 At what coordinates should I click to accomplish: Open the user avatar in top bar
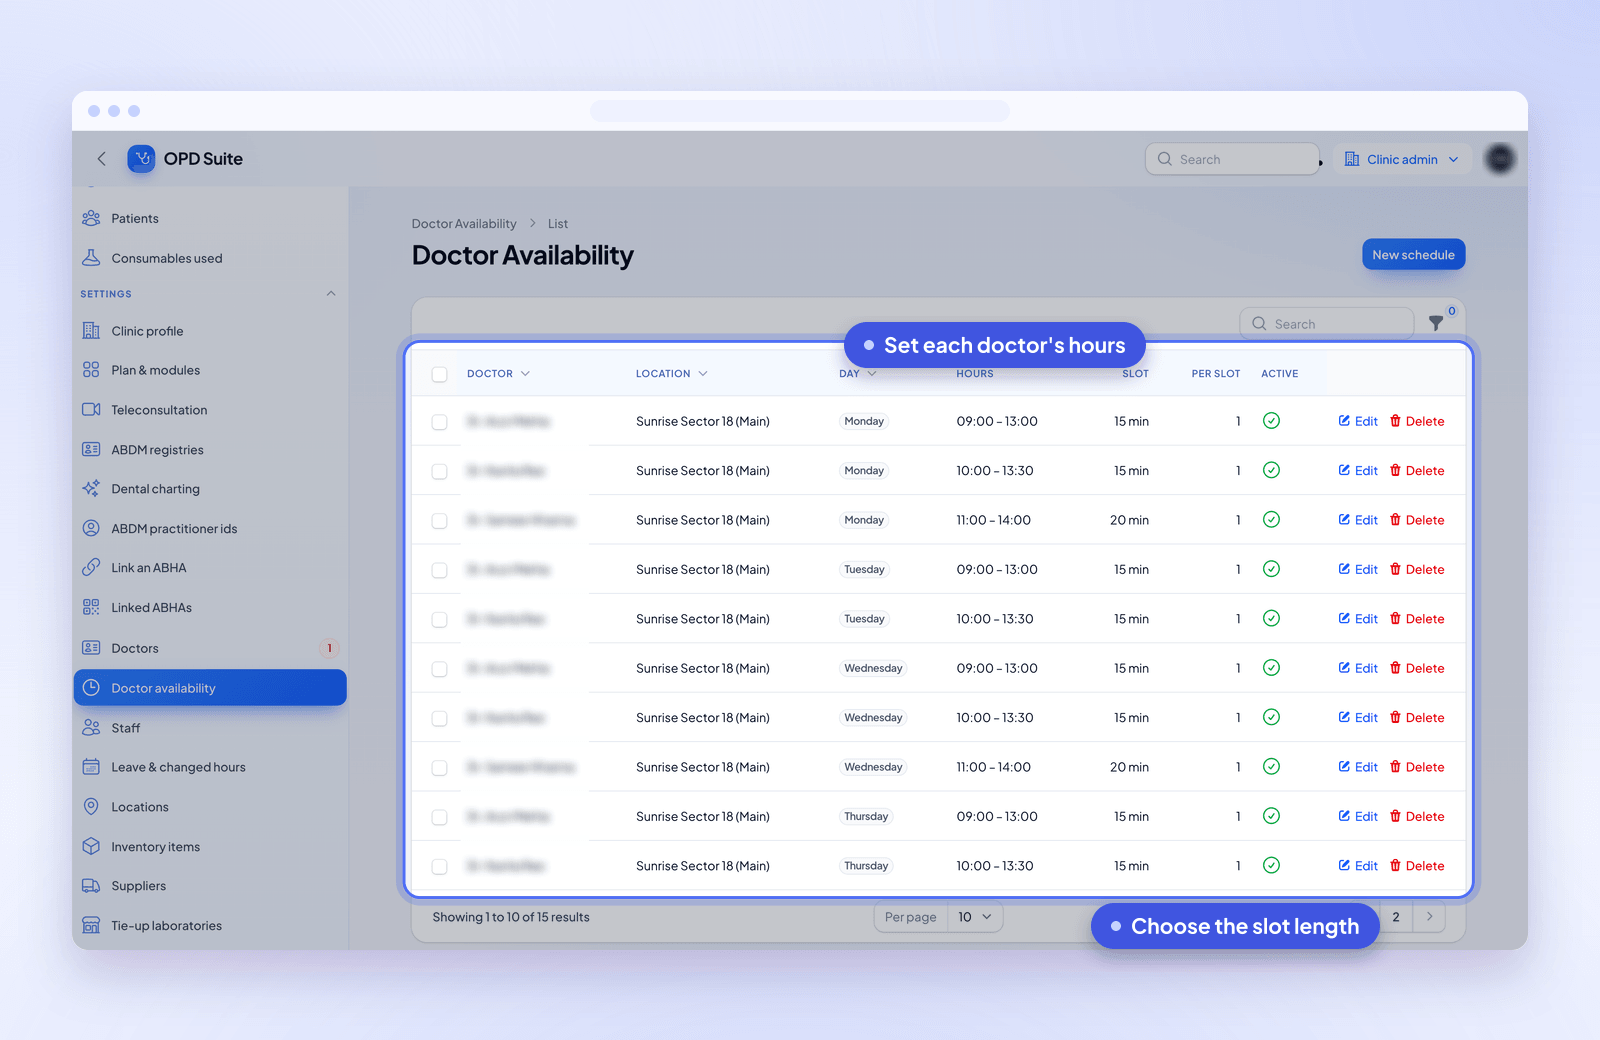click(1500, 159)
